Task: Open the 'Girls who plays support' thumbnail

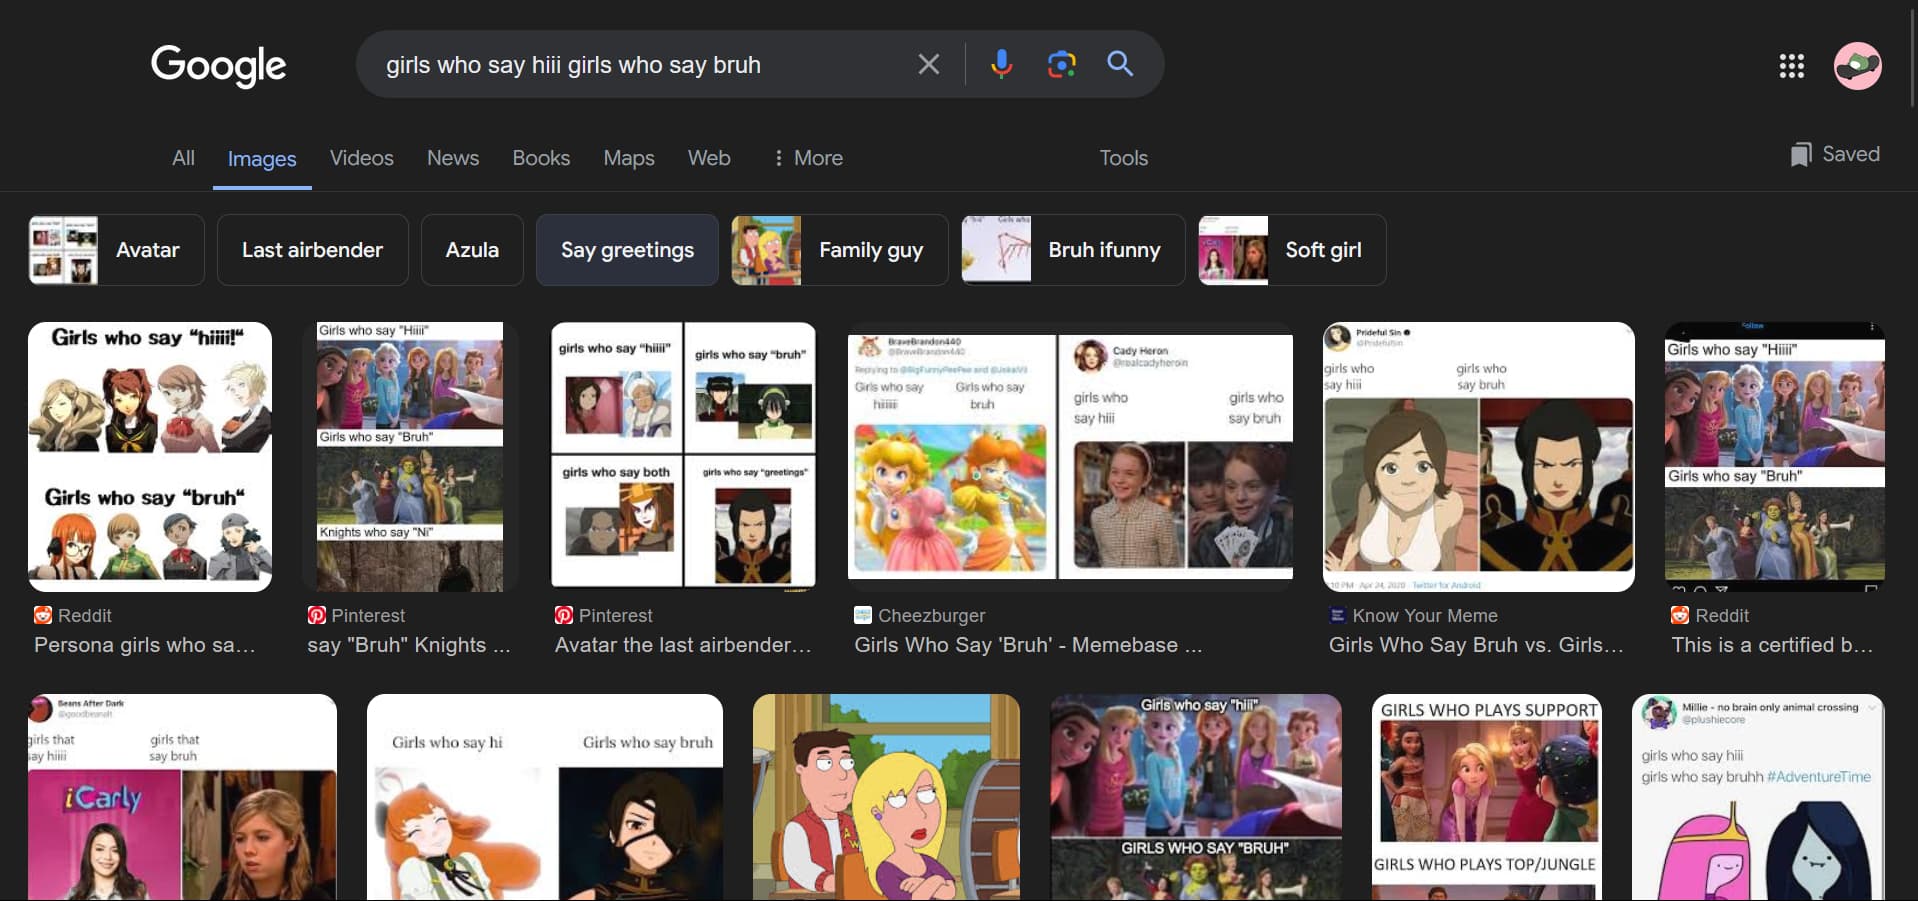Action: (x=1487, y=797)
